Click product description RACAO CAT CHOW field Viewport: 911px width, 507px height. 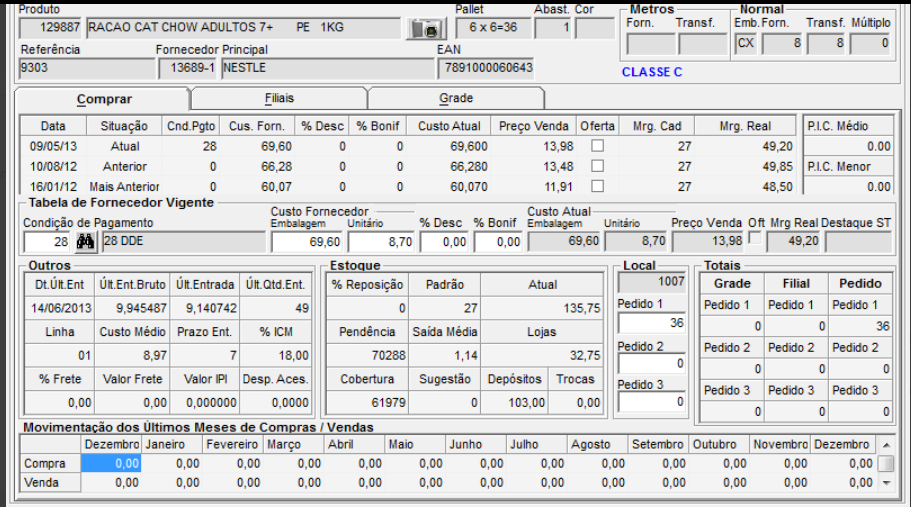coord(243,27)
